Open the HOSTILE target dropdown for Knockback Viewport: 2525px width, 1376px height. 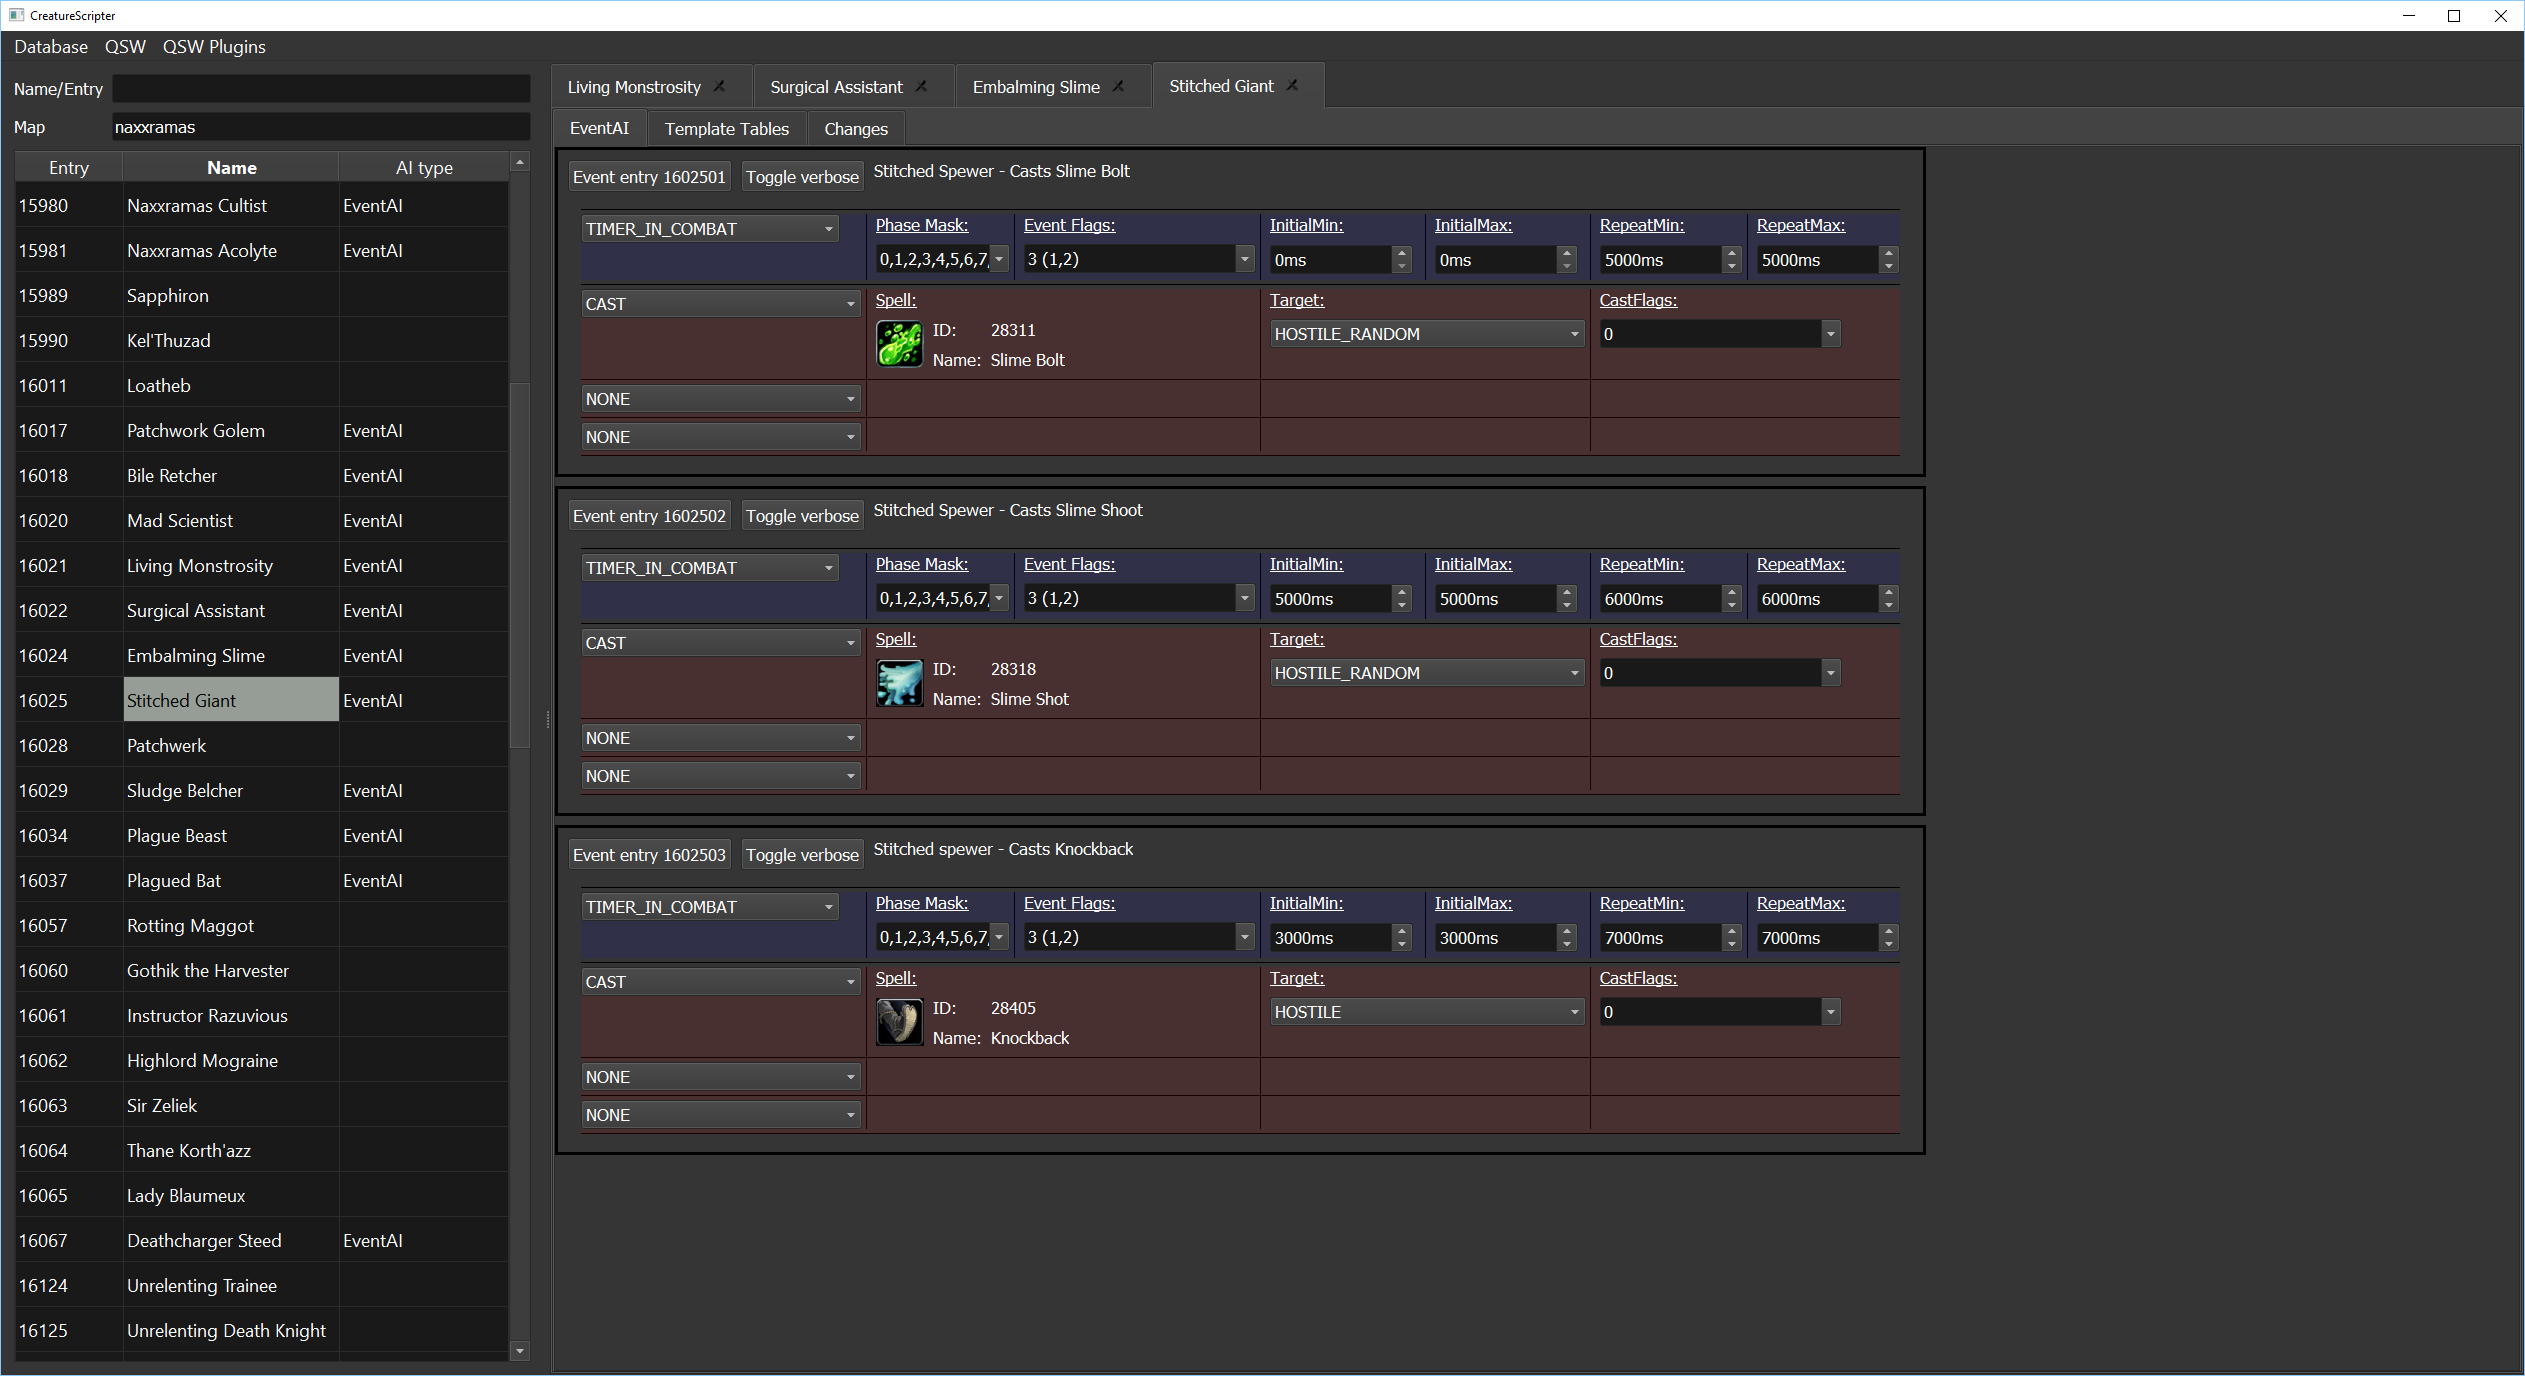tap(1426, 1012)
